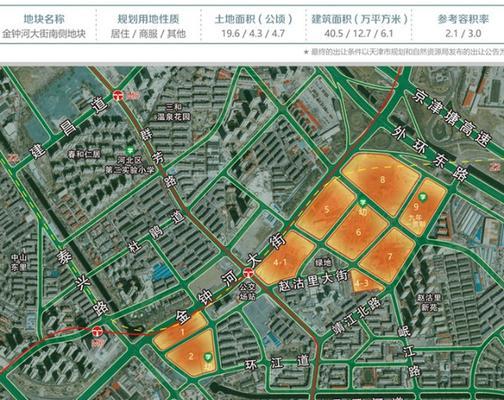This screenshot has width=504, height=400.
Task: Click the 赵沽里大街 road label
Action: point(314,281)
